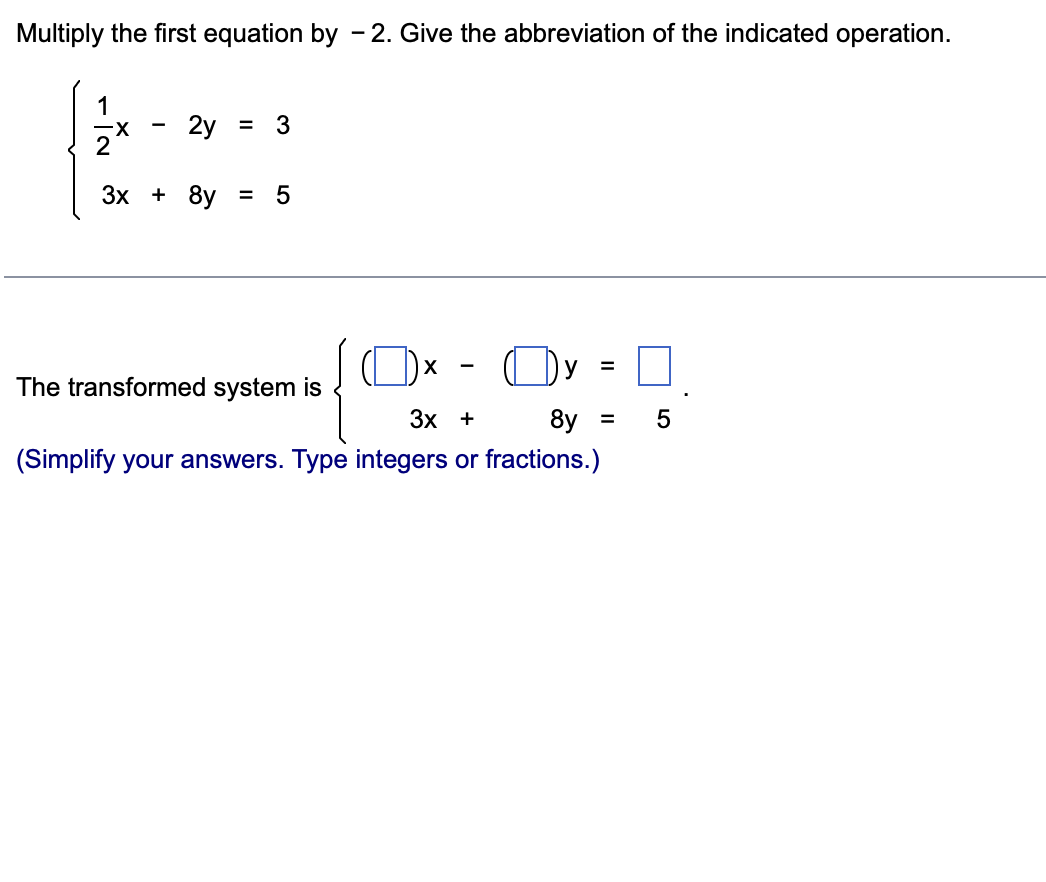Click the phrase 'The transformed system is'

[169, 387]
